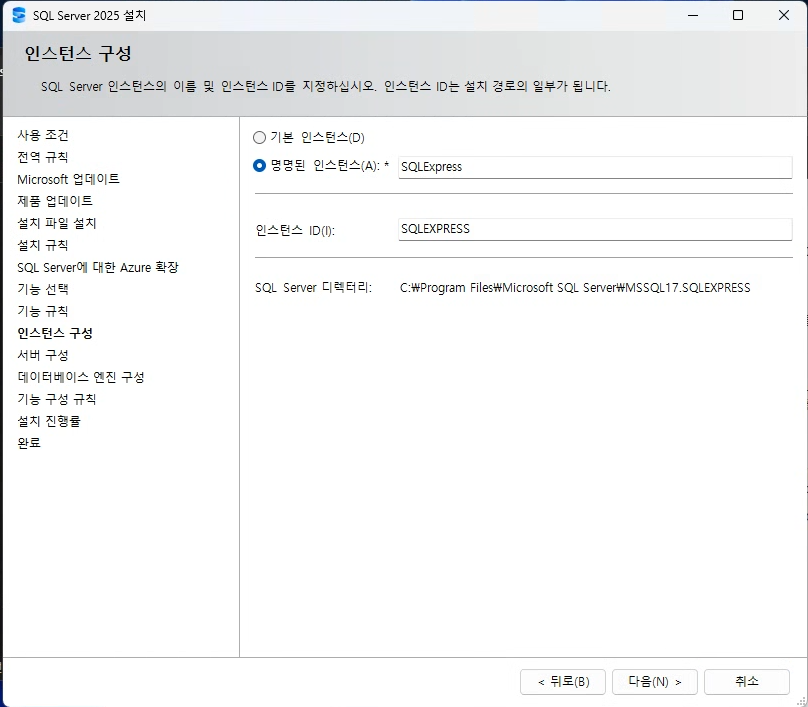Select SQL Server에 대한 Azure 확장 step
This screenshot has height=707, width=808.
98,267
